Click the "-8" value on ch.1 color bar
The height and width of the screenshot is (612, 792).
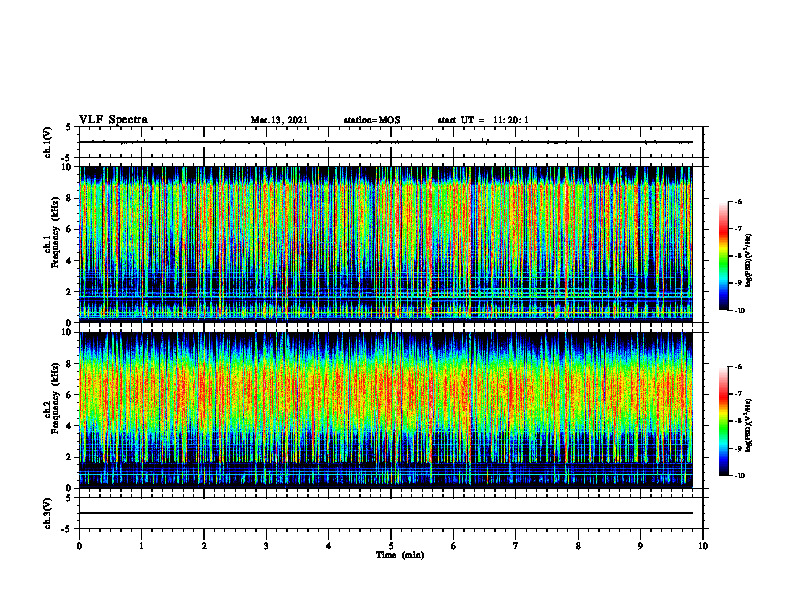[737, 256]
